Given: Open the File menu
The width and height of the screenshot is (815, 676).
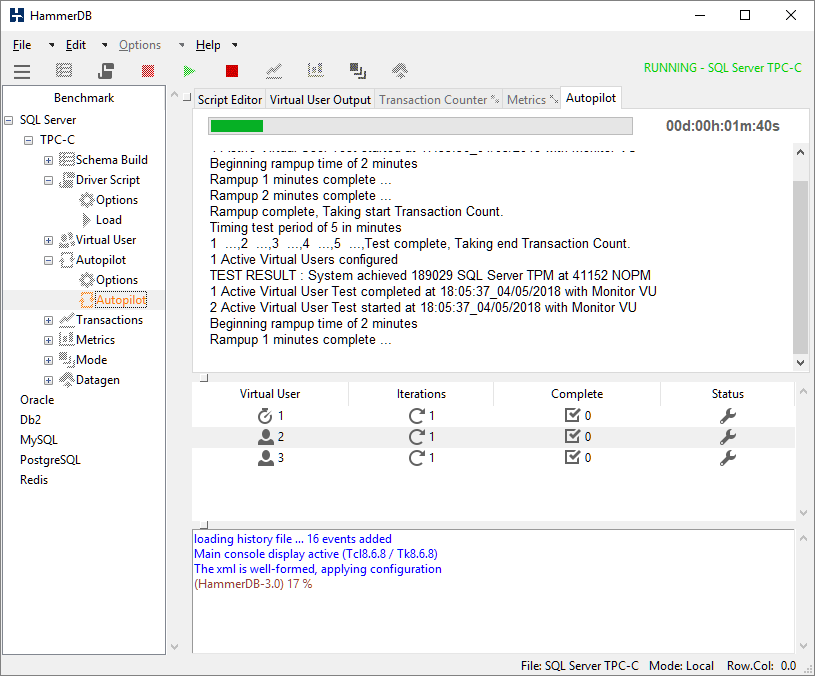Looking at the screenshot, I should tap(22, 45).
